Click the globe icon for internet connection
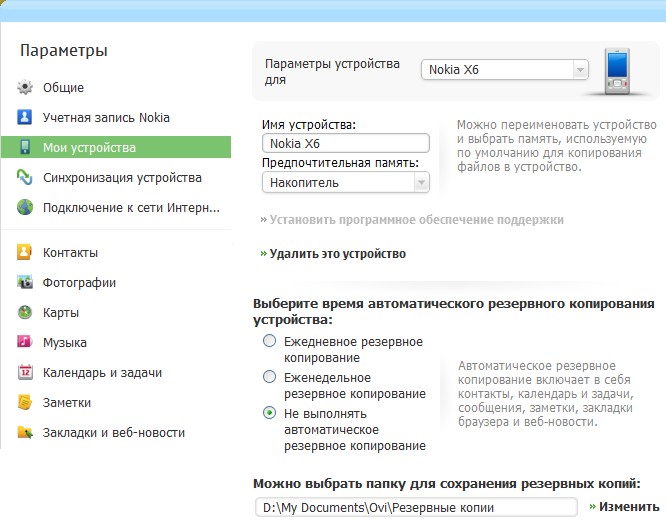 pyautogui.click(x=25, y=207)
